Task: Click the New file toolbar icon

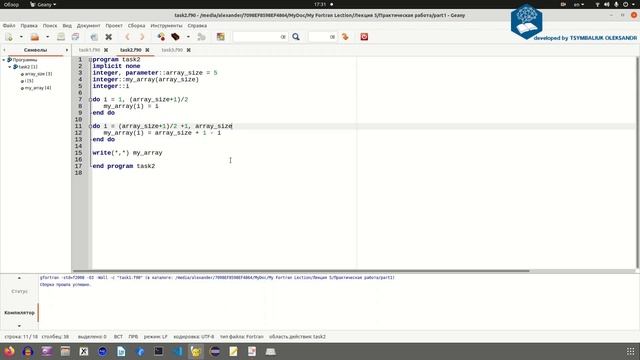Action: point(9,37)
